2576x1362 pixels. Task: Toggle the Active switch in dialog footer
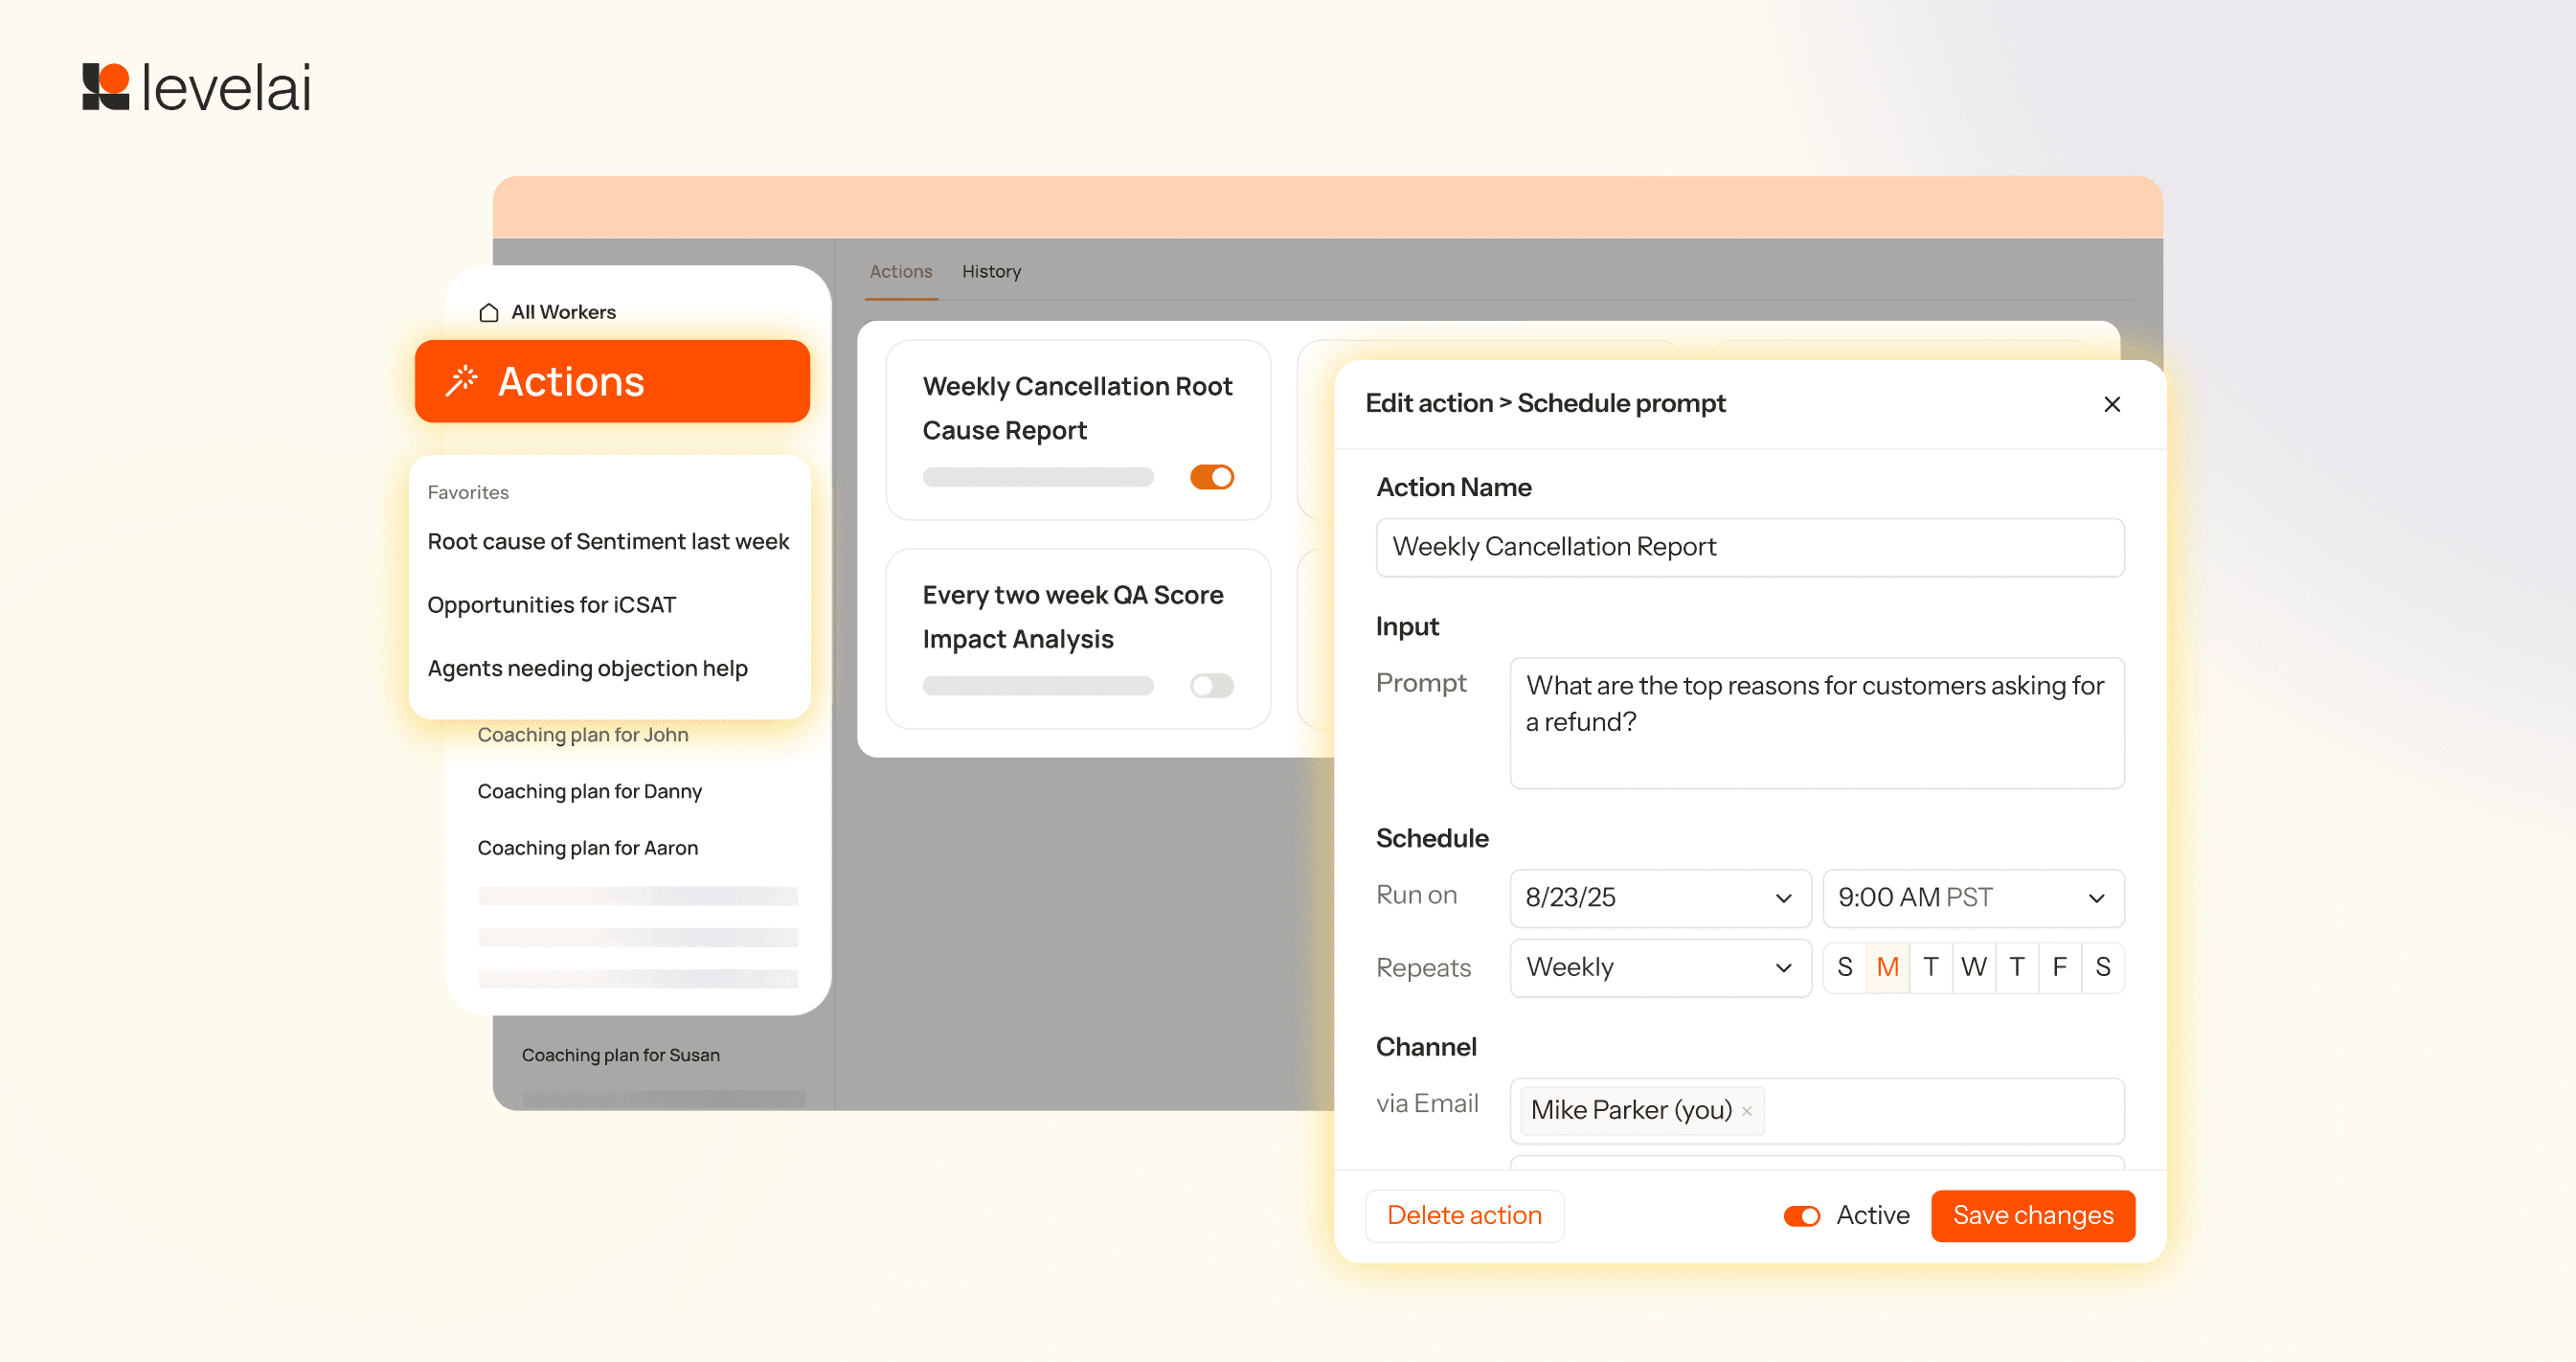[x=1801, y=1215]
